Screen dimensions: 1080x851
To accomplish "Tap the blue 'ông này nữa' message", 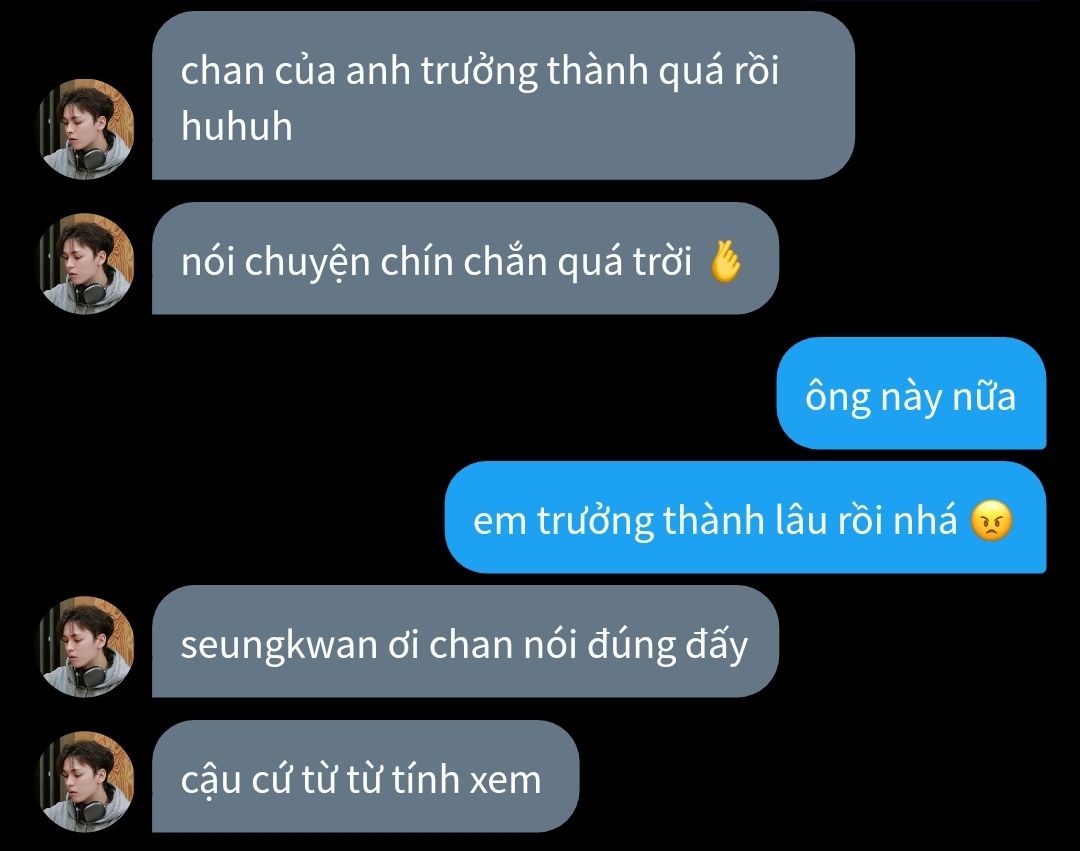I will point(911,393).
